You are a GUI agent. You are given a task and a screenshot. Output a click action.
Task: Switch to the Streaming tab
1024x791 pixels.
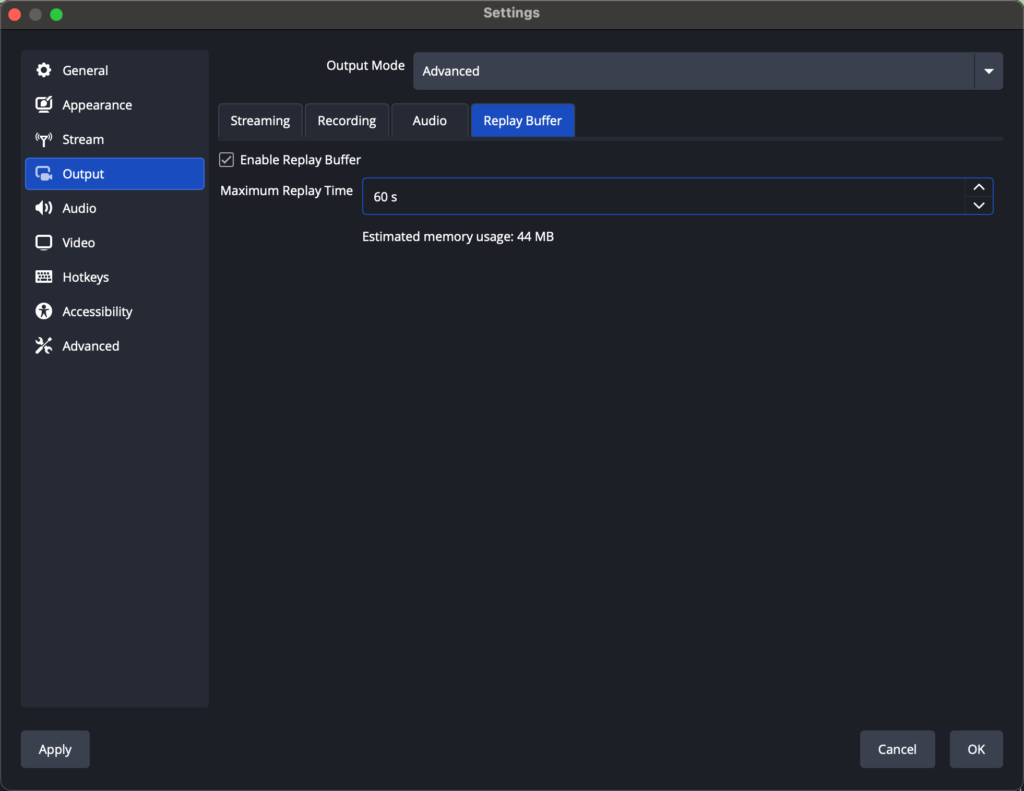pyautogui.click(x=260, y=120)
